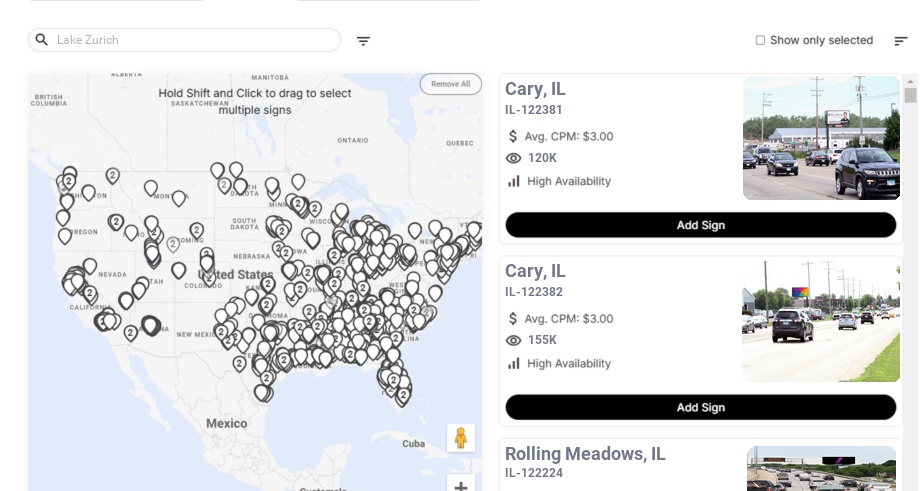Click the dollar CPM icon for IL-122381
Viewport: 920px width, 491px height.
514,136
